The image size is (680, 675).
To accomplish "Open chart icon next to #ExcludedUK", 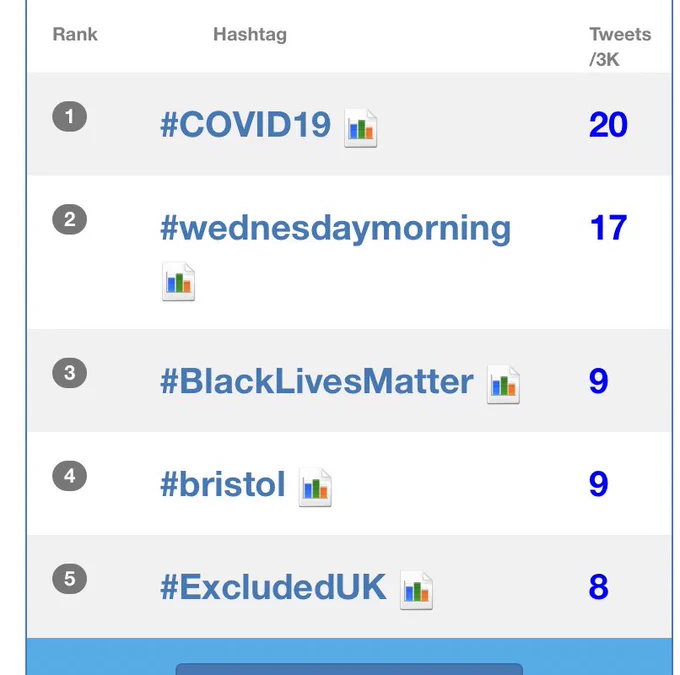I will [x=416, y=590].
